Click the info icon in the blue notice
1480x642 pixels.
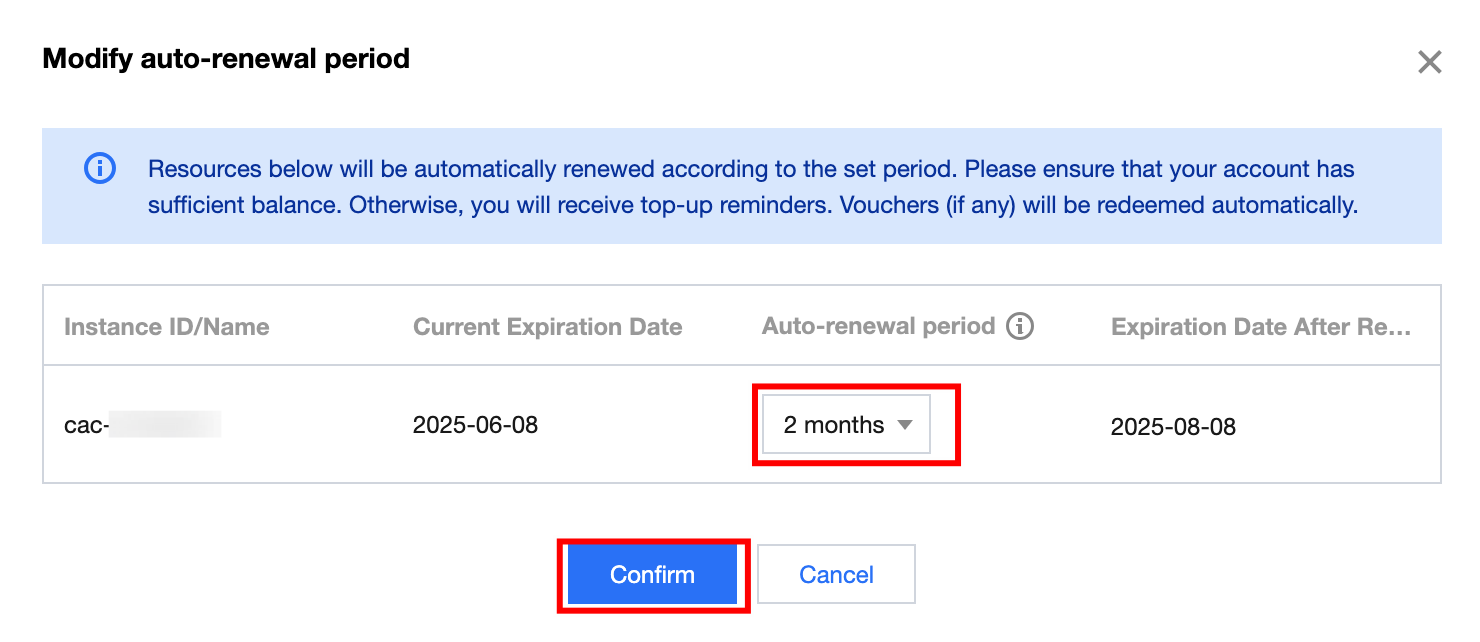99,169
